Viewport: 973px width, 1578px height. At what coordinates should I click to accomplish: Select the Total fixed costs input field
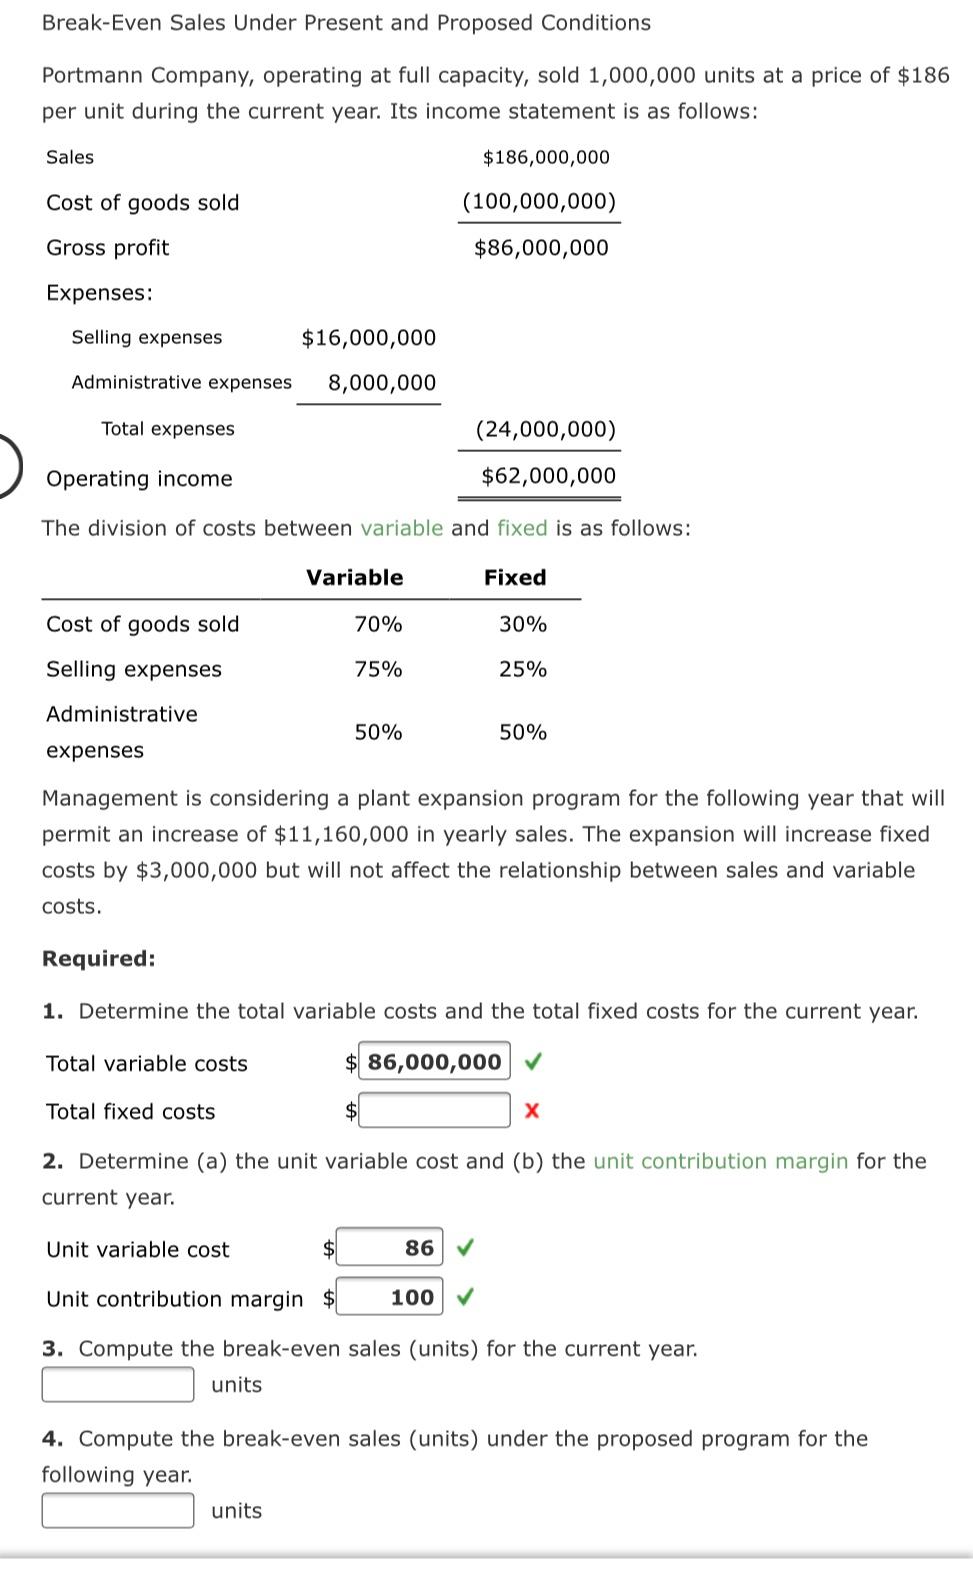click(x=432, y=1110)
